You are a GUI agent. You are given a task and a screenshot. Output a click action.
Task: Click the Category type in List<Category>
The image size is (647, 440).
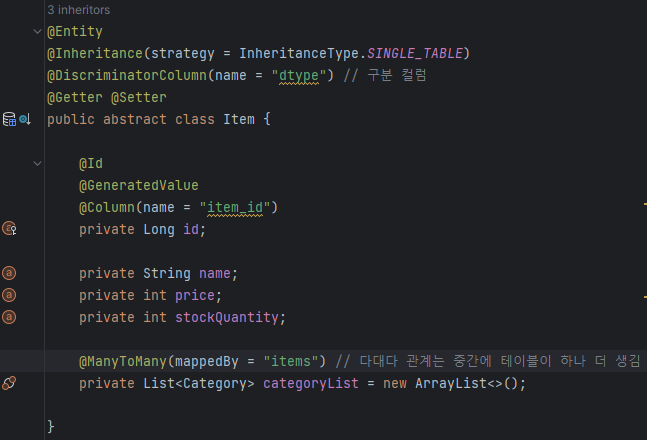coord(215,383)
